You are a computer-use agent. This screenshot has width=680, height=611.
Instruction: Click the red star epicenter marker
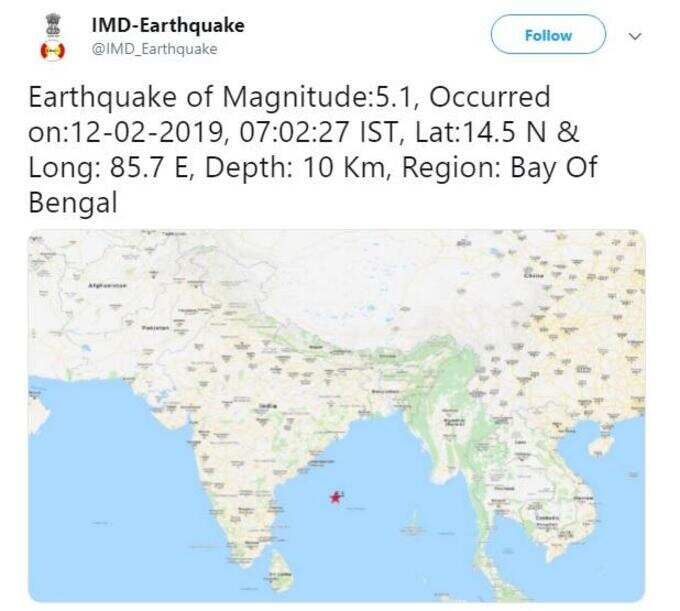coord(335,497)
